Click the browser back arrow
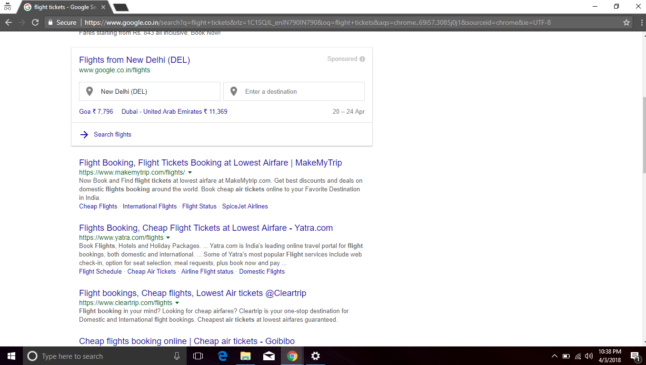The width and height of the screenshot is (646, 365). click(8, 23)
